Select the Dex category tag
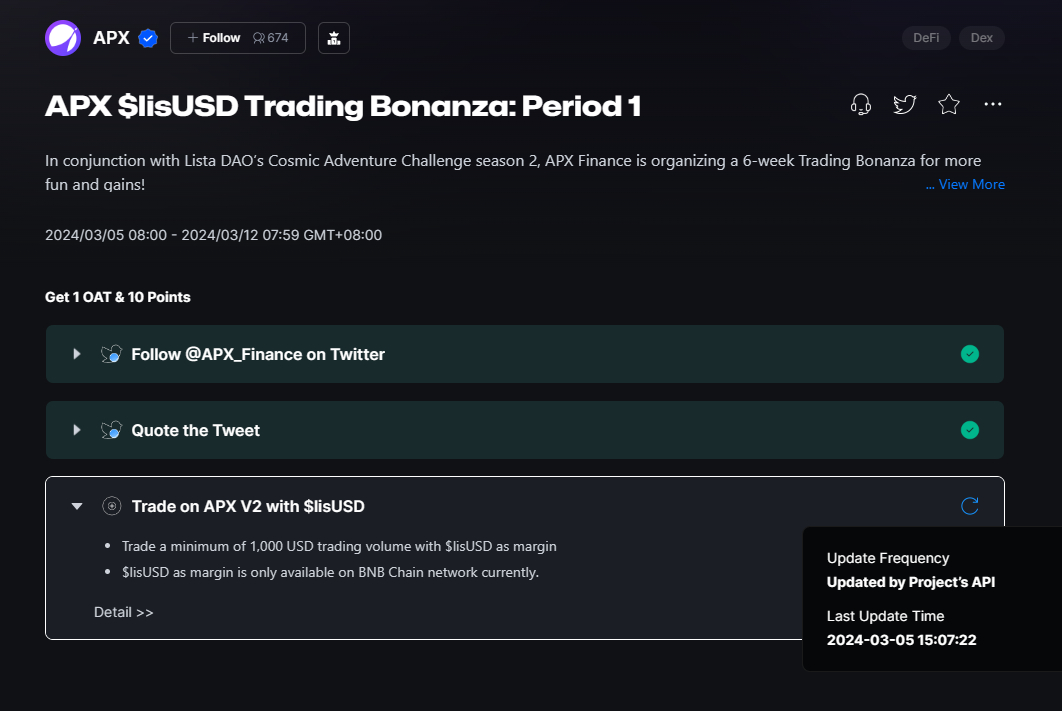Viewport: 1062px width, 711px height. click(x=982, y=38)
